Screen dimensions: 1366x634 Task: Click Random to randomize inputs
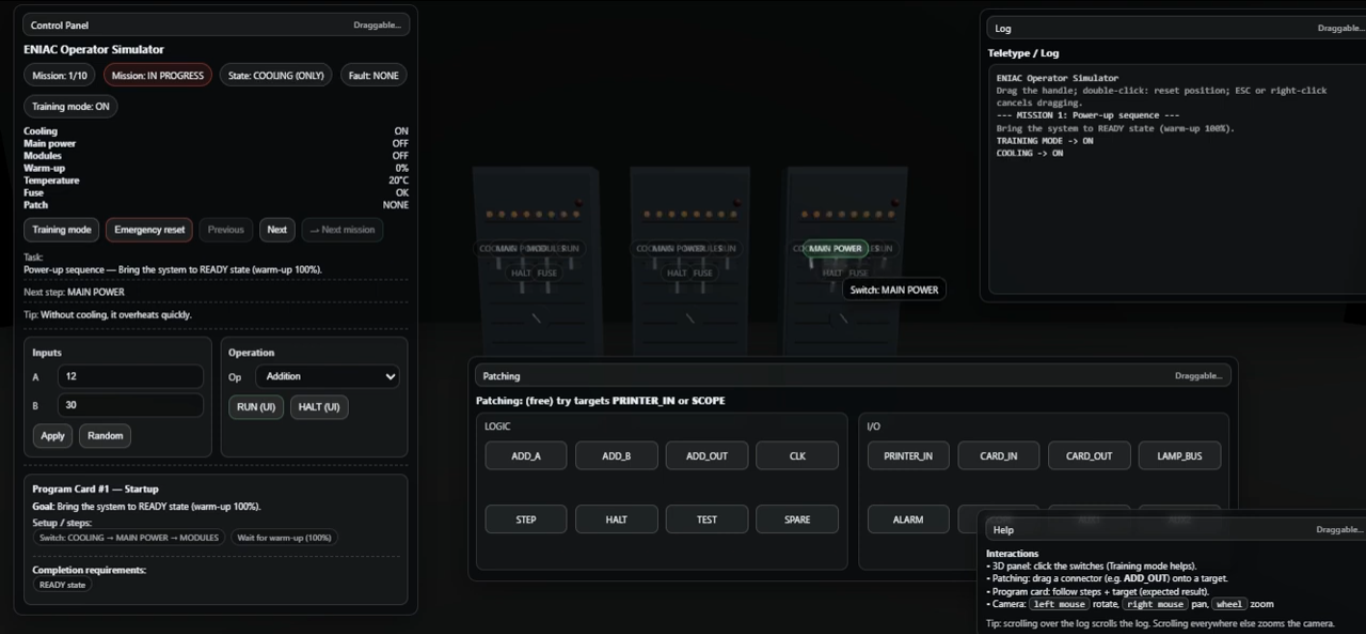[105, 436]
